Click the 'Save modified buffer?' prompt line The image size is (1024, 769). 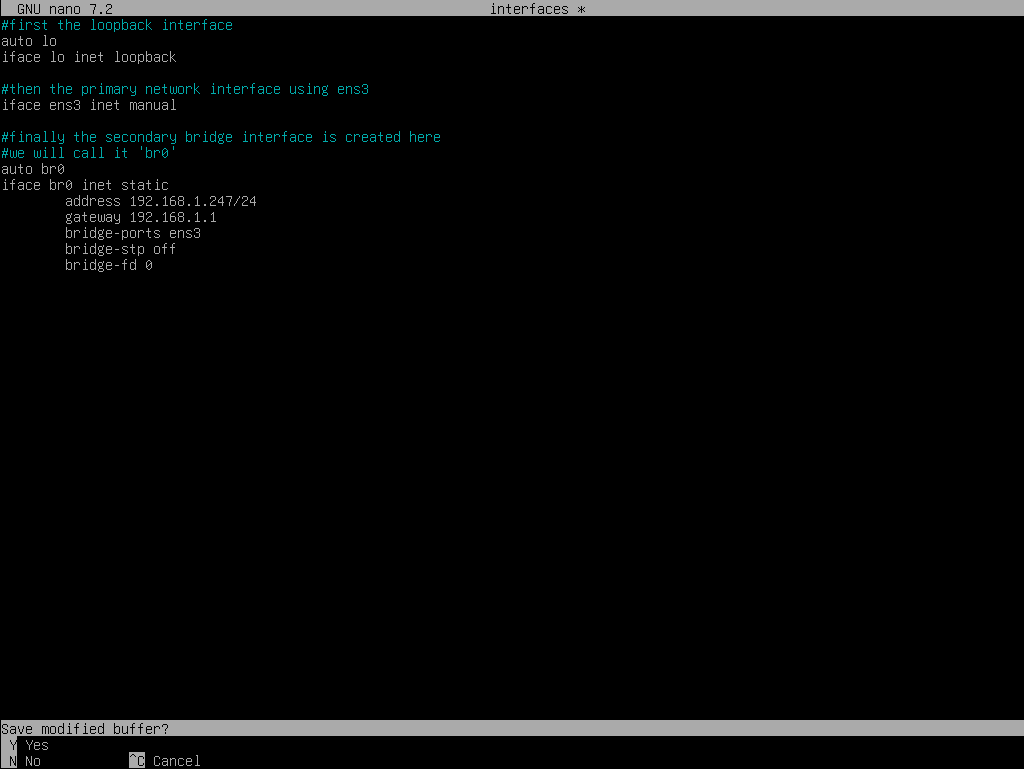click(x=85, y=729)
